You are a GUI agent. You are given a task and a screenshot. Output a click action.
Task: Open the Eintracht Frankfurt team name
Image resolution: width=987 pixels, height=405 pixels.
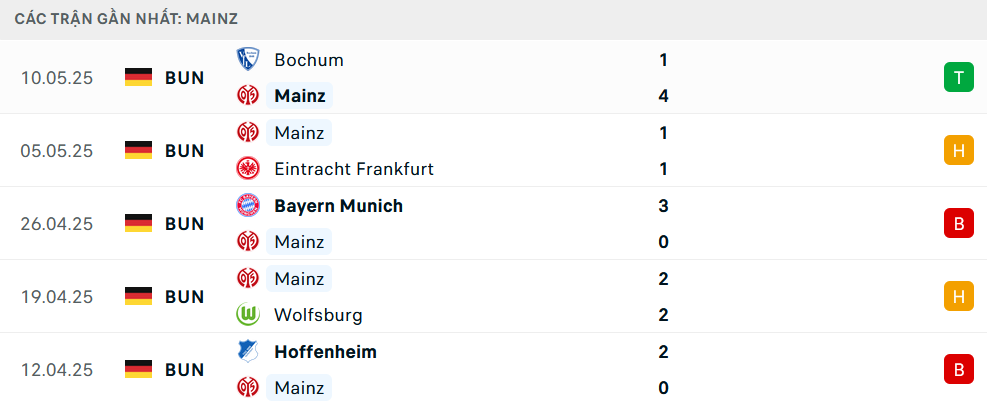coord(354,169)
